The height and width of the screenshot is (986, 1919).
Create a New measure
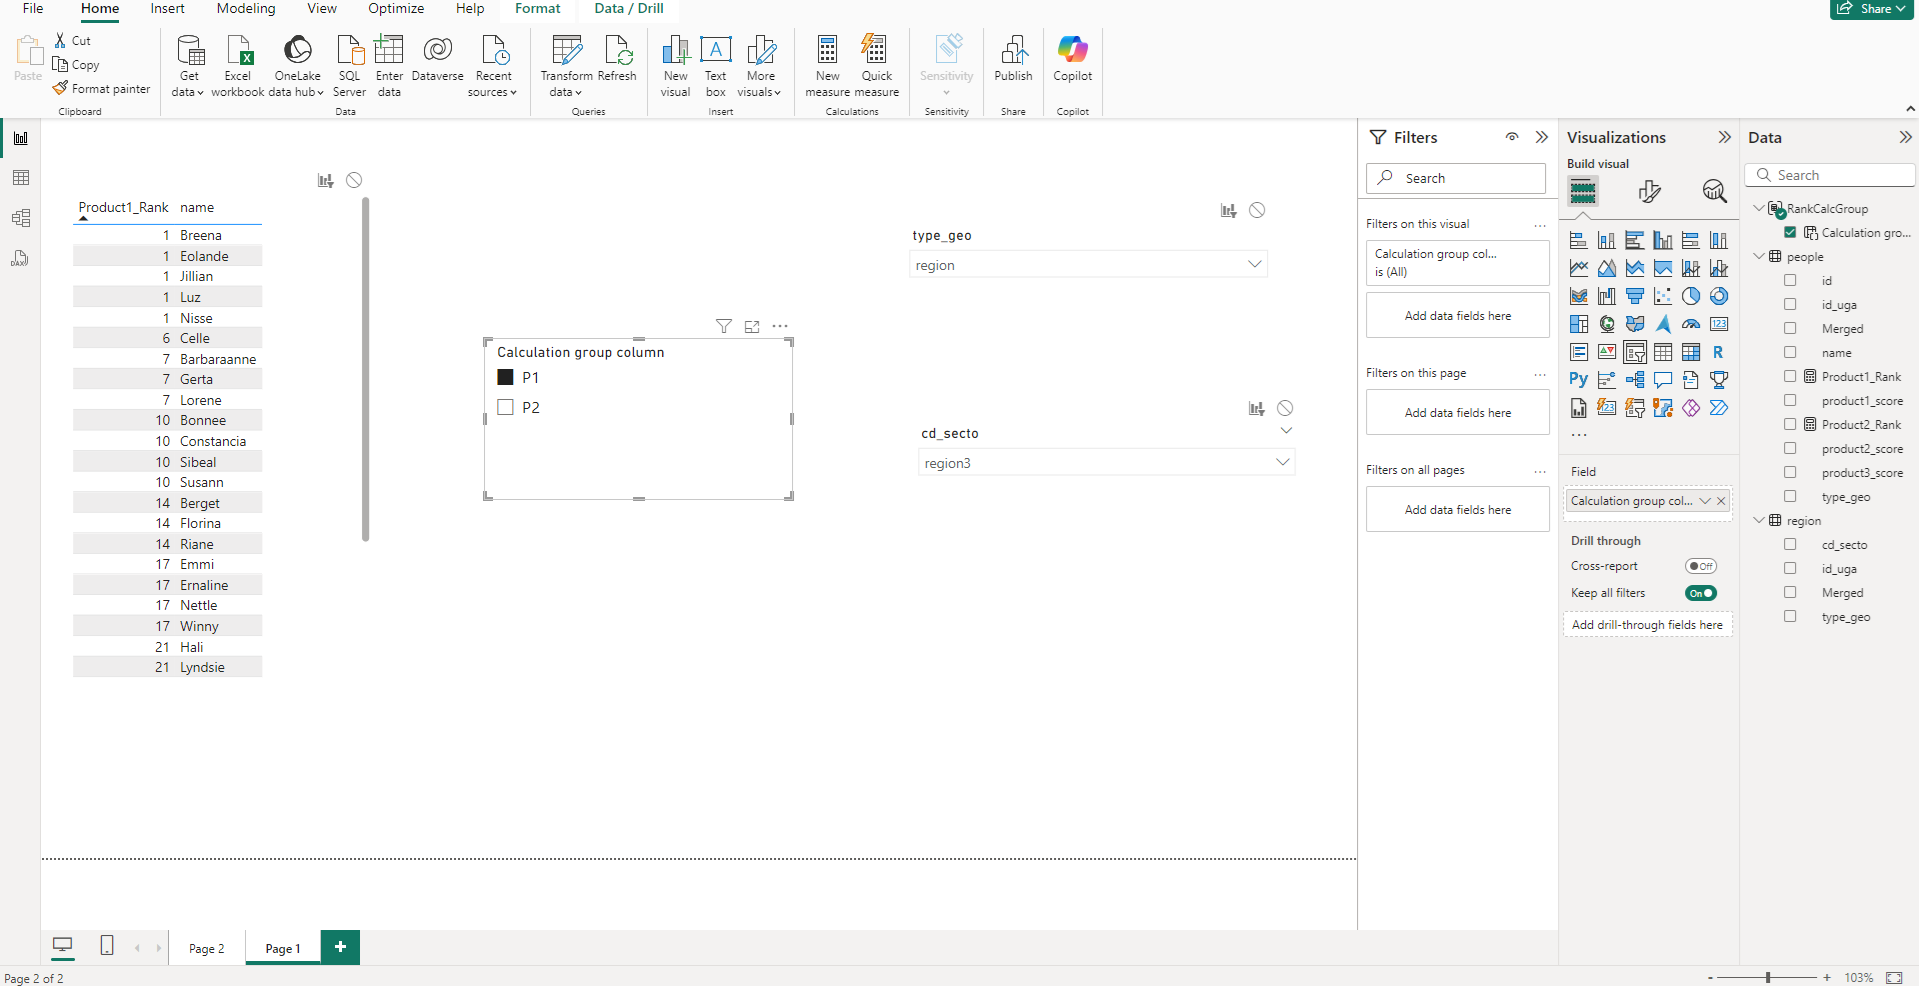tap(828, 66)
